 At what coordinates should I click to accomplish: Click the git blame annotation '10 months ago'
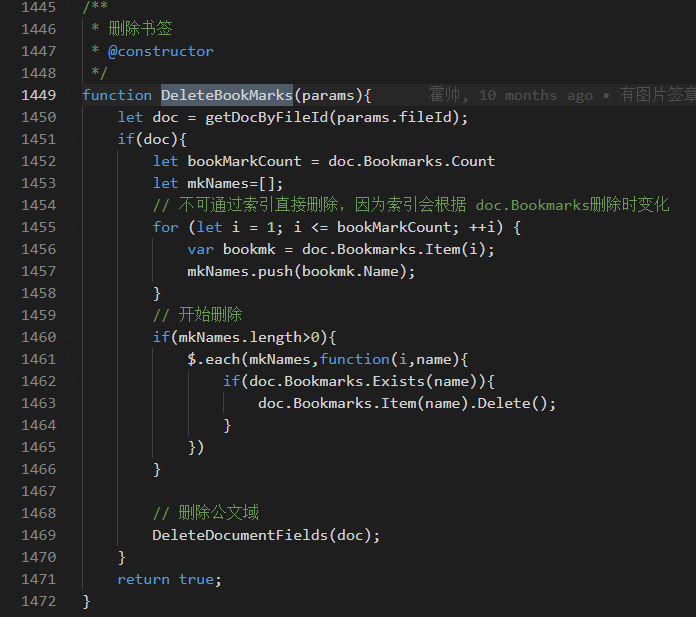(536, 95)
